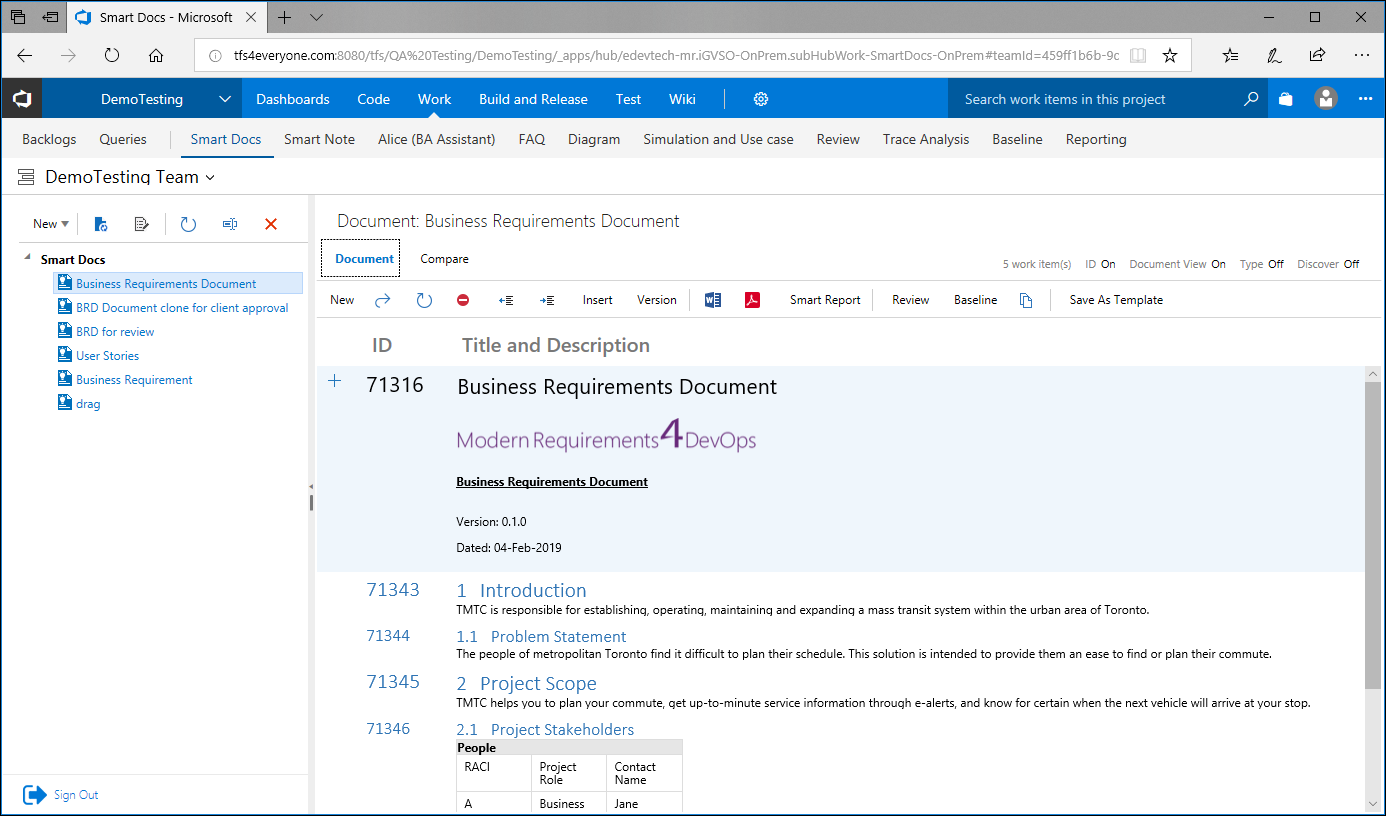The height and width of the screenshot is (816, 1386).
Task: Open the browser tab list chevron
Action: (x=317, y=17)
